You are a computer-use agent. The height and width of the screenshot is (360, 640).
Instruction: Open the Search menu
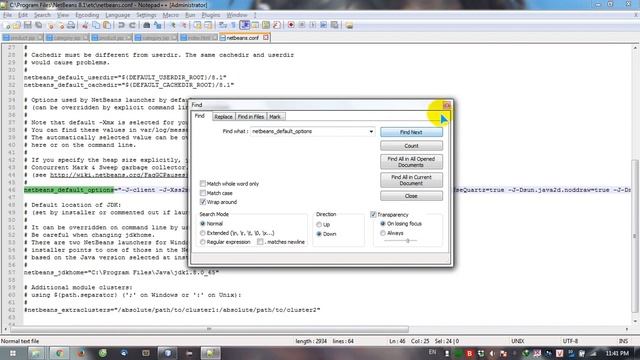(42, 15)
